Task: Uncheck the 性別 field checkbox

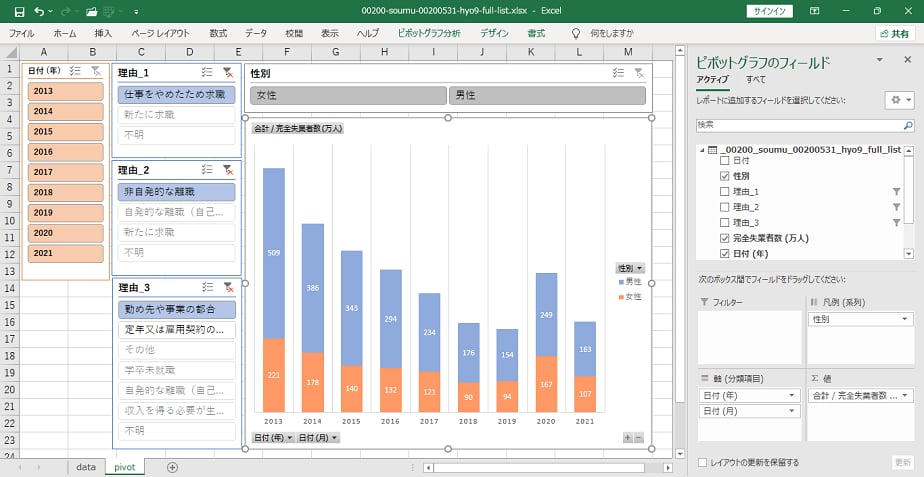Action: [x=725, y=176]
